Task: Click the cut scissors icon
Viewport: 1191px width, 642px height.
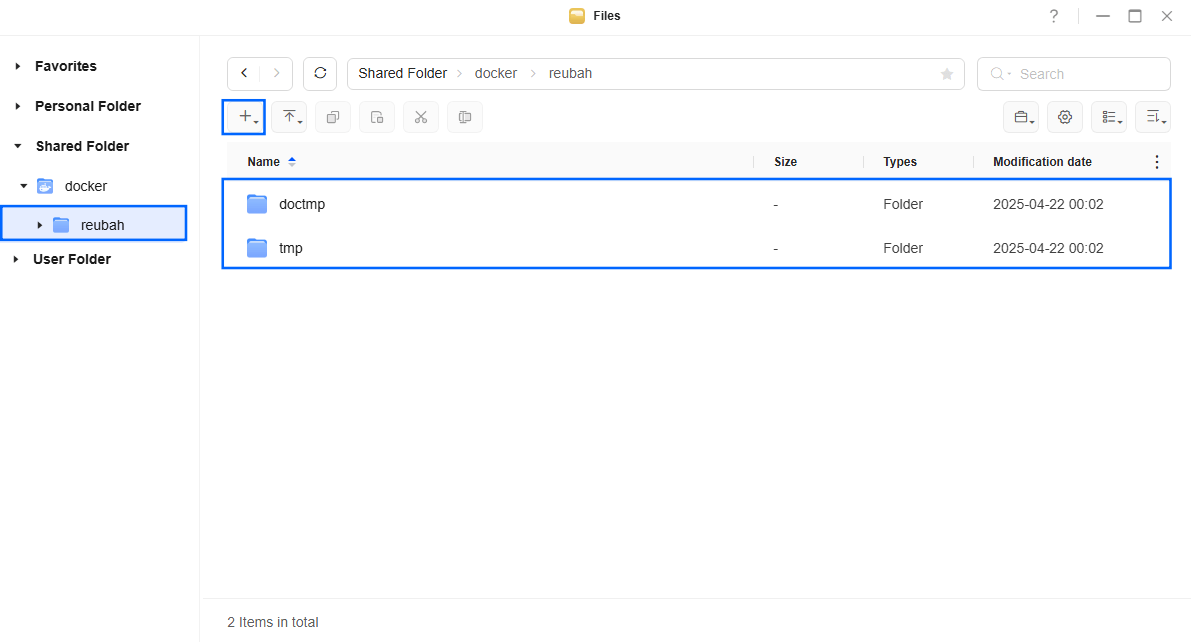Action: pyautogui.click(x=421, y=118)
